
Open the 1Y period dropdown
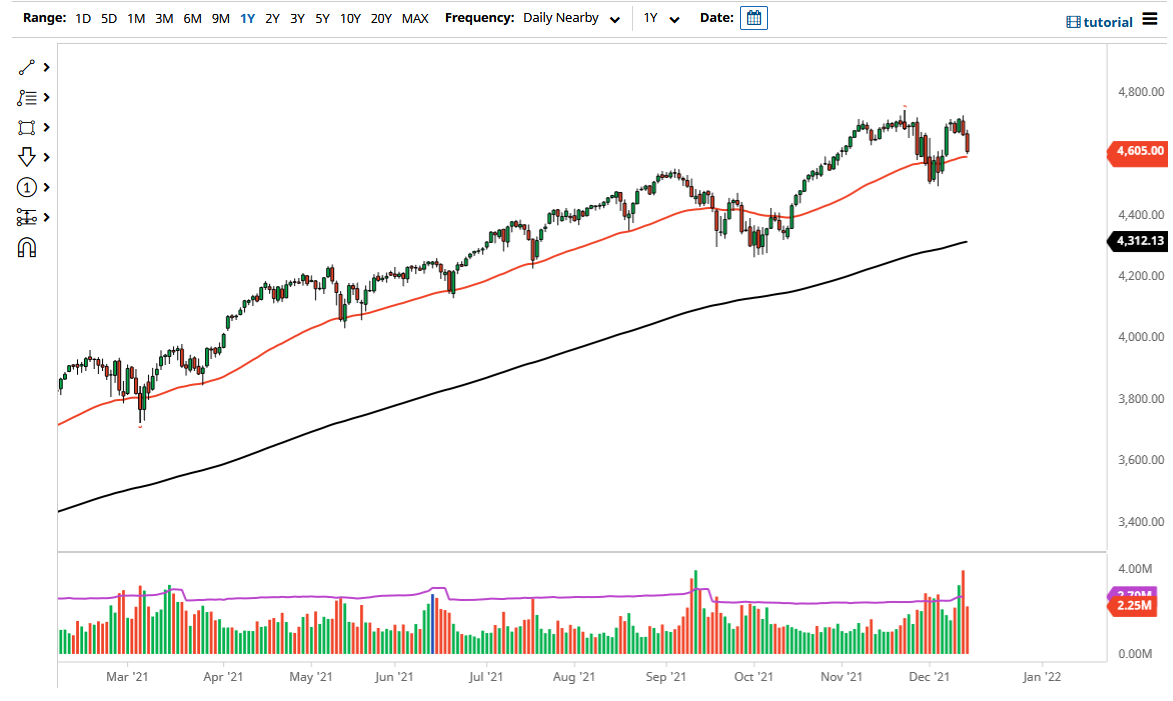(x=659, y=18)
